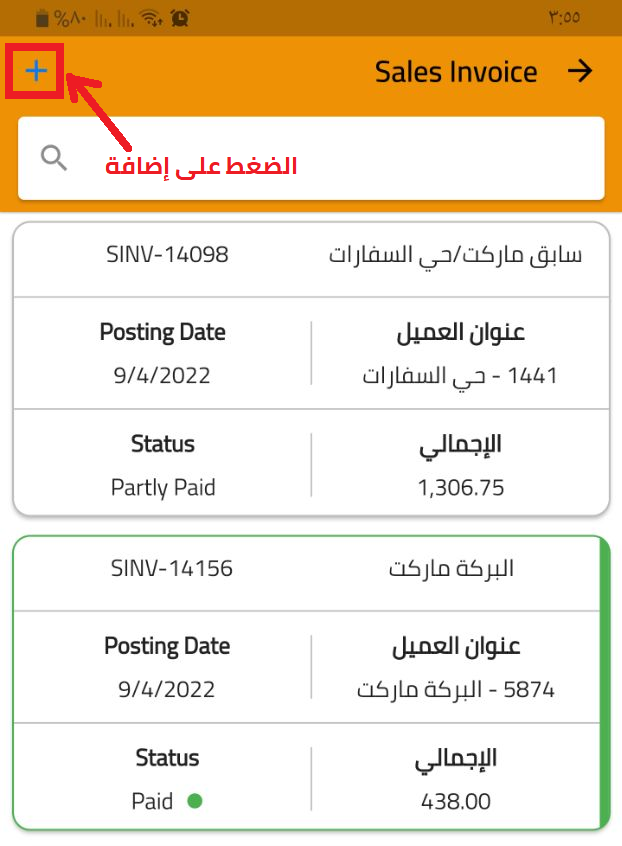Tap the SINV-14098 posting date 9/4/2022
Screen dimensions: 622x846
click(x=163, y=376)
